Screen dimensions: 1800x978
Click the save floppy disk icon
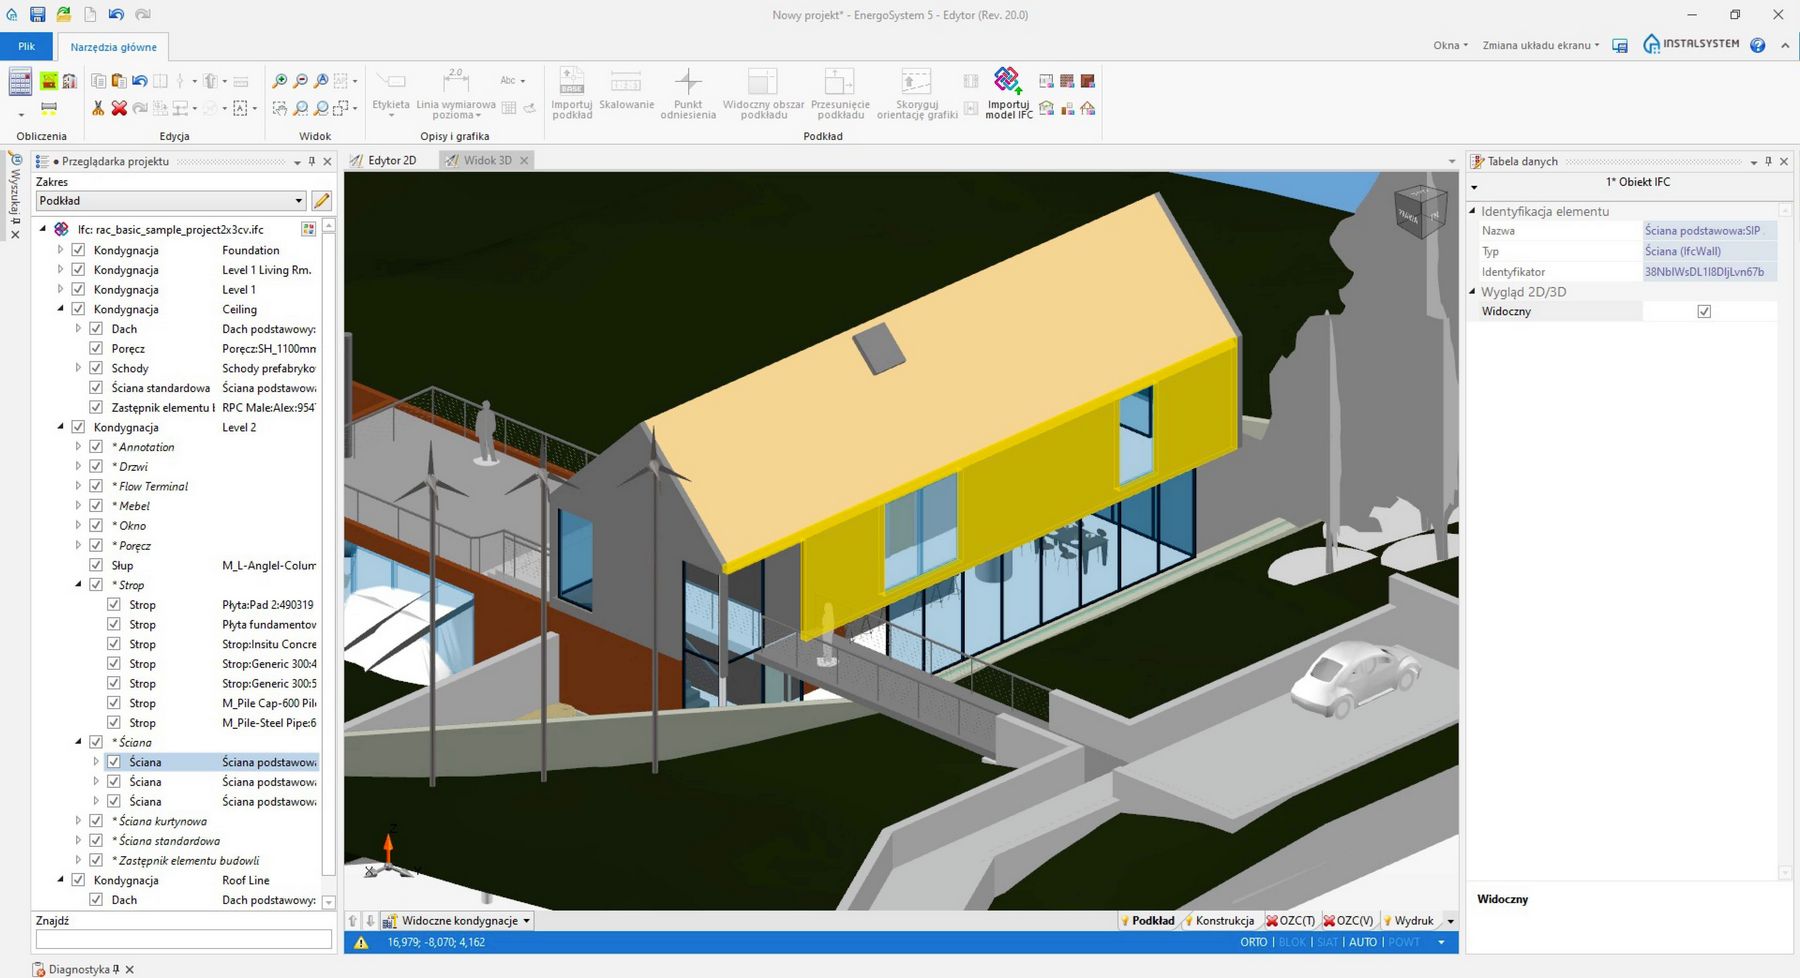click(37, 15)
